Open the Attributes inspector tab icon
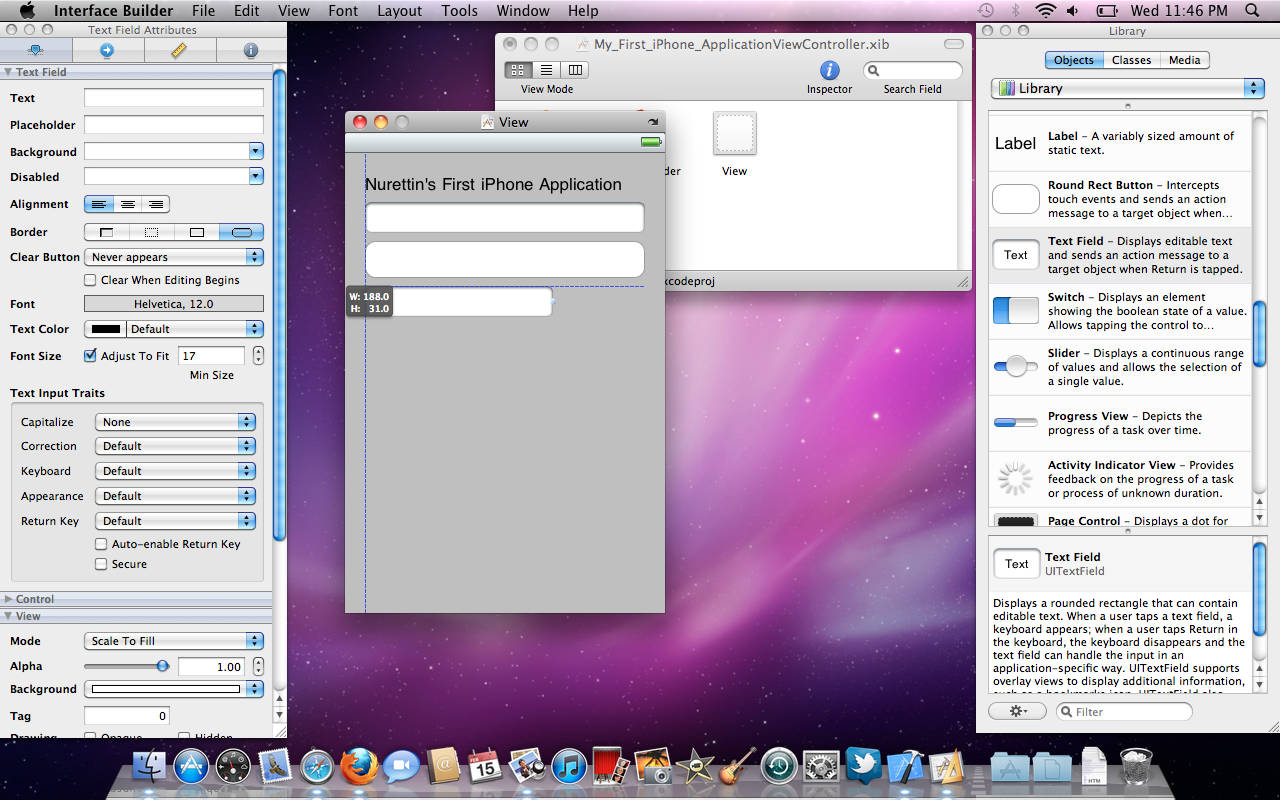The width and height of the screenshot is (1280, 800). point(36,50)
